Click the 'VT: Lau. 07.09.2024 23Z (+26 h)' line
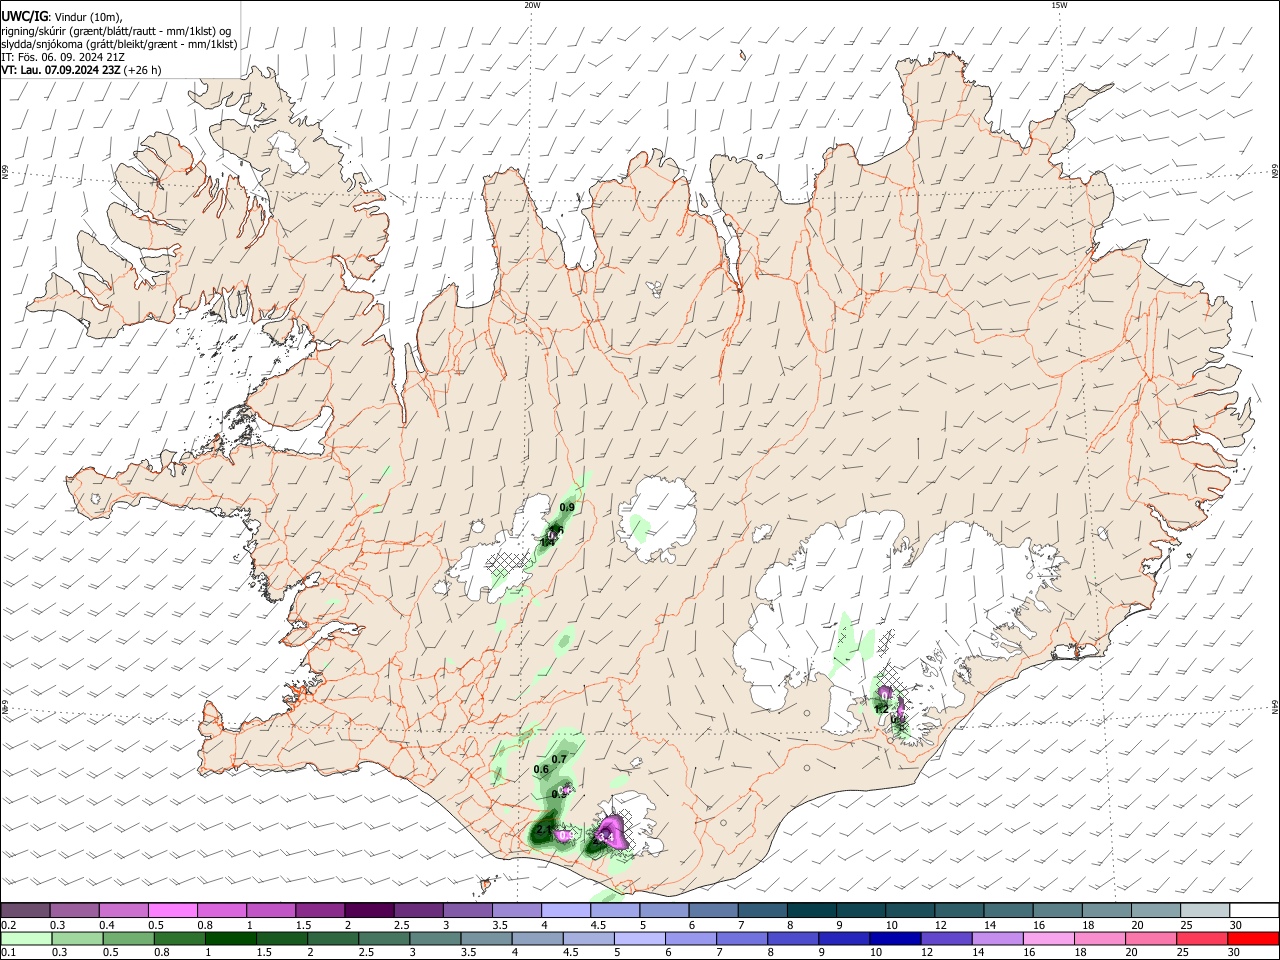This screenshot has height=960, width=1280. 81,70
